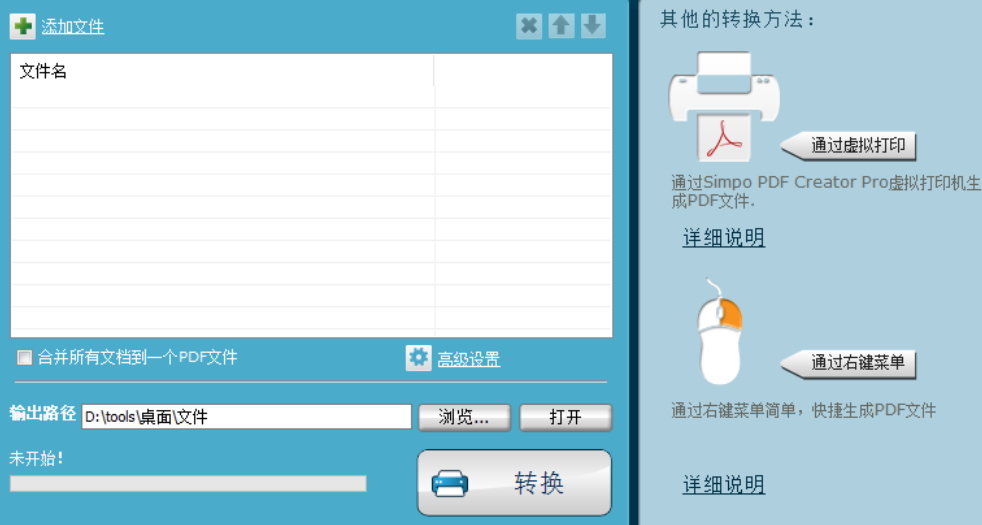Screen dimensions: 982x525
Task: Click the gear icon for advanced settings
Action: click(x=418, y=358)
